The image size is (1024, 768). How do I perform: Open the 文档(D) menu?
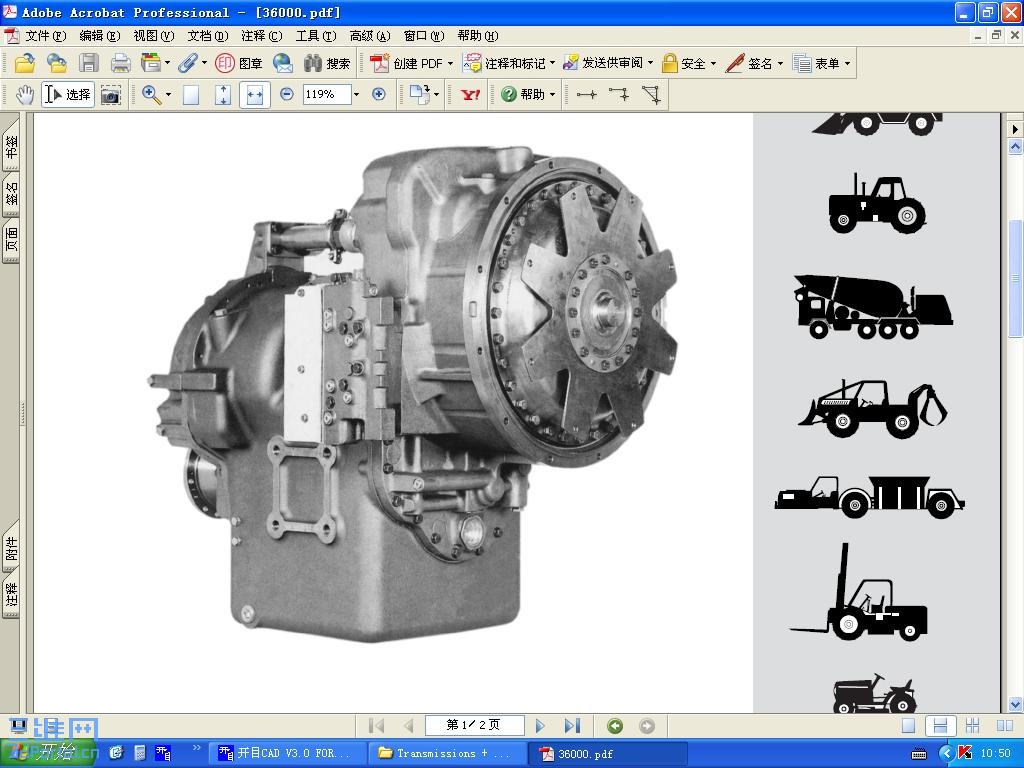(x=208, y=36)
